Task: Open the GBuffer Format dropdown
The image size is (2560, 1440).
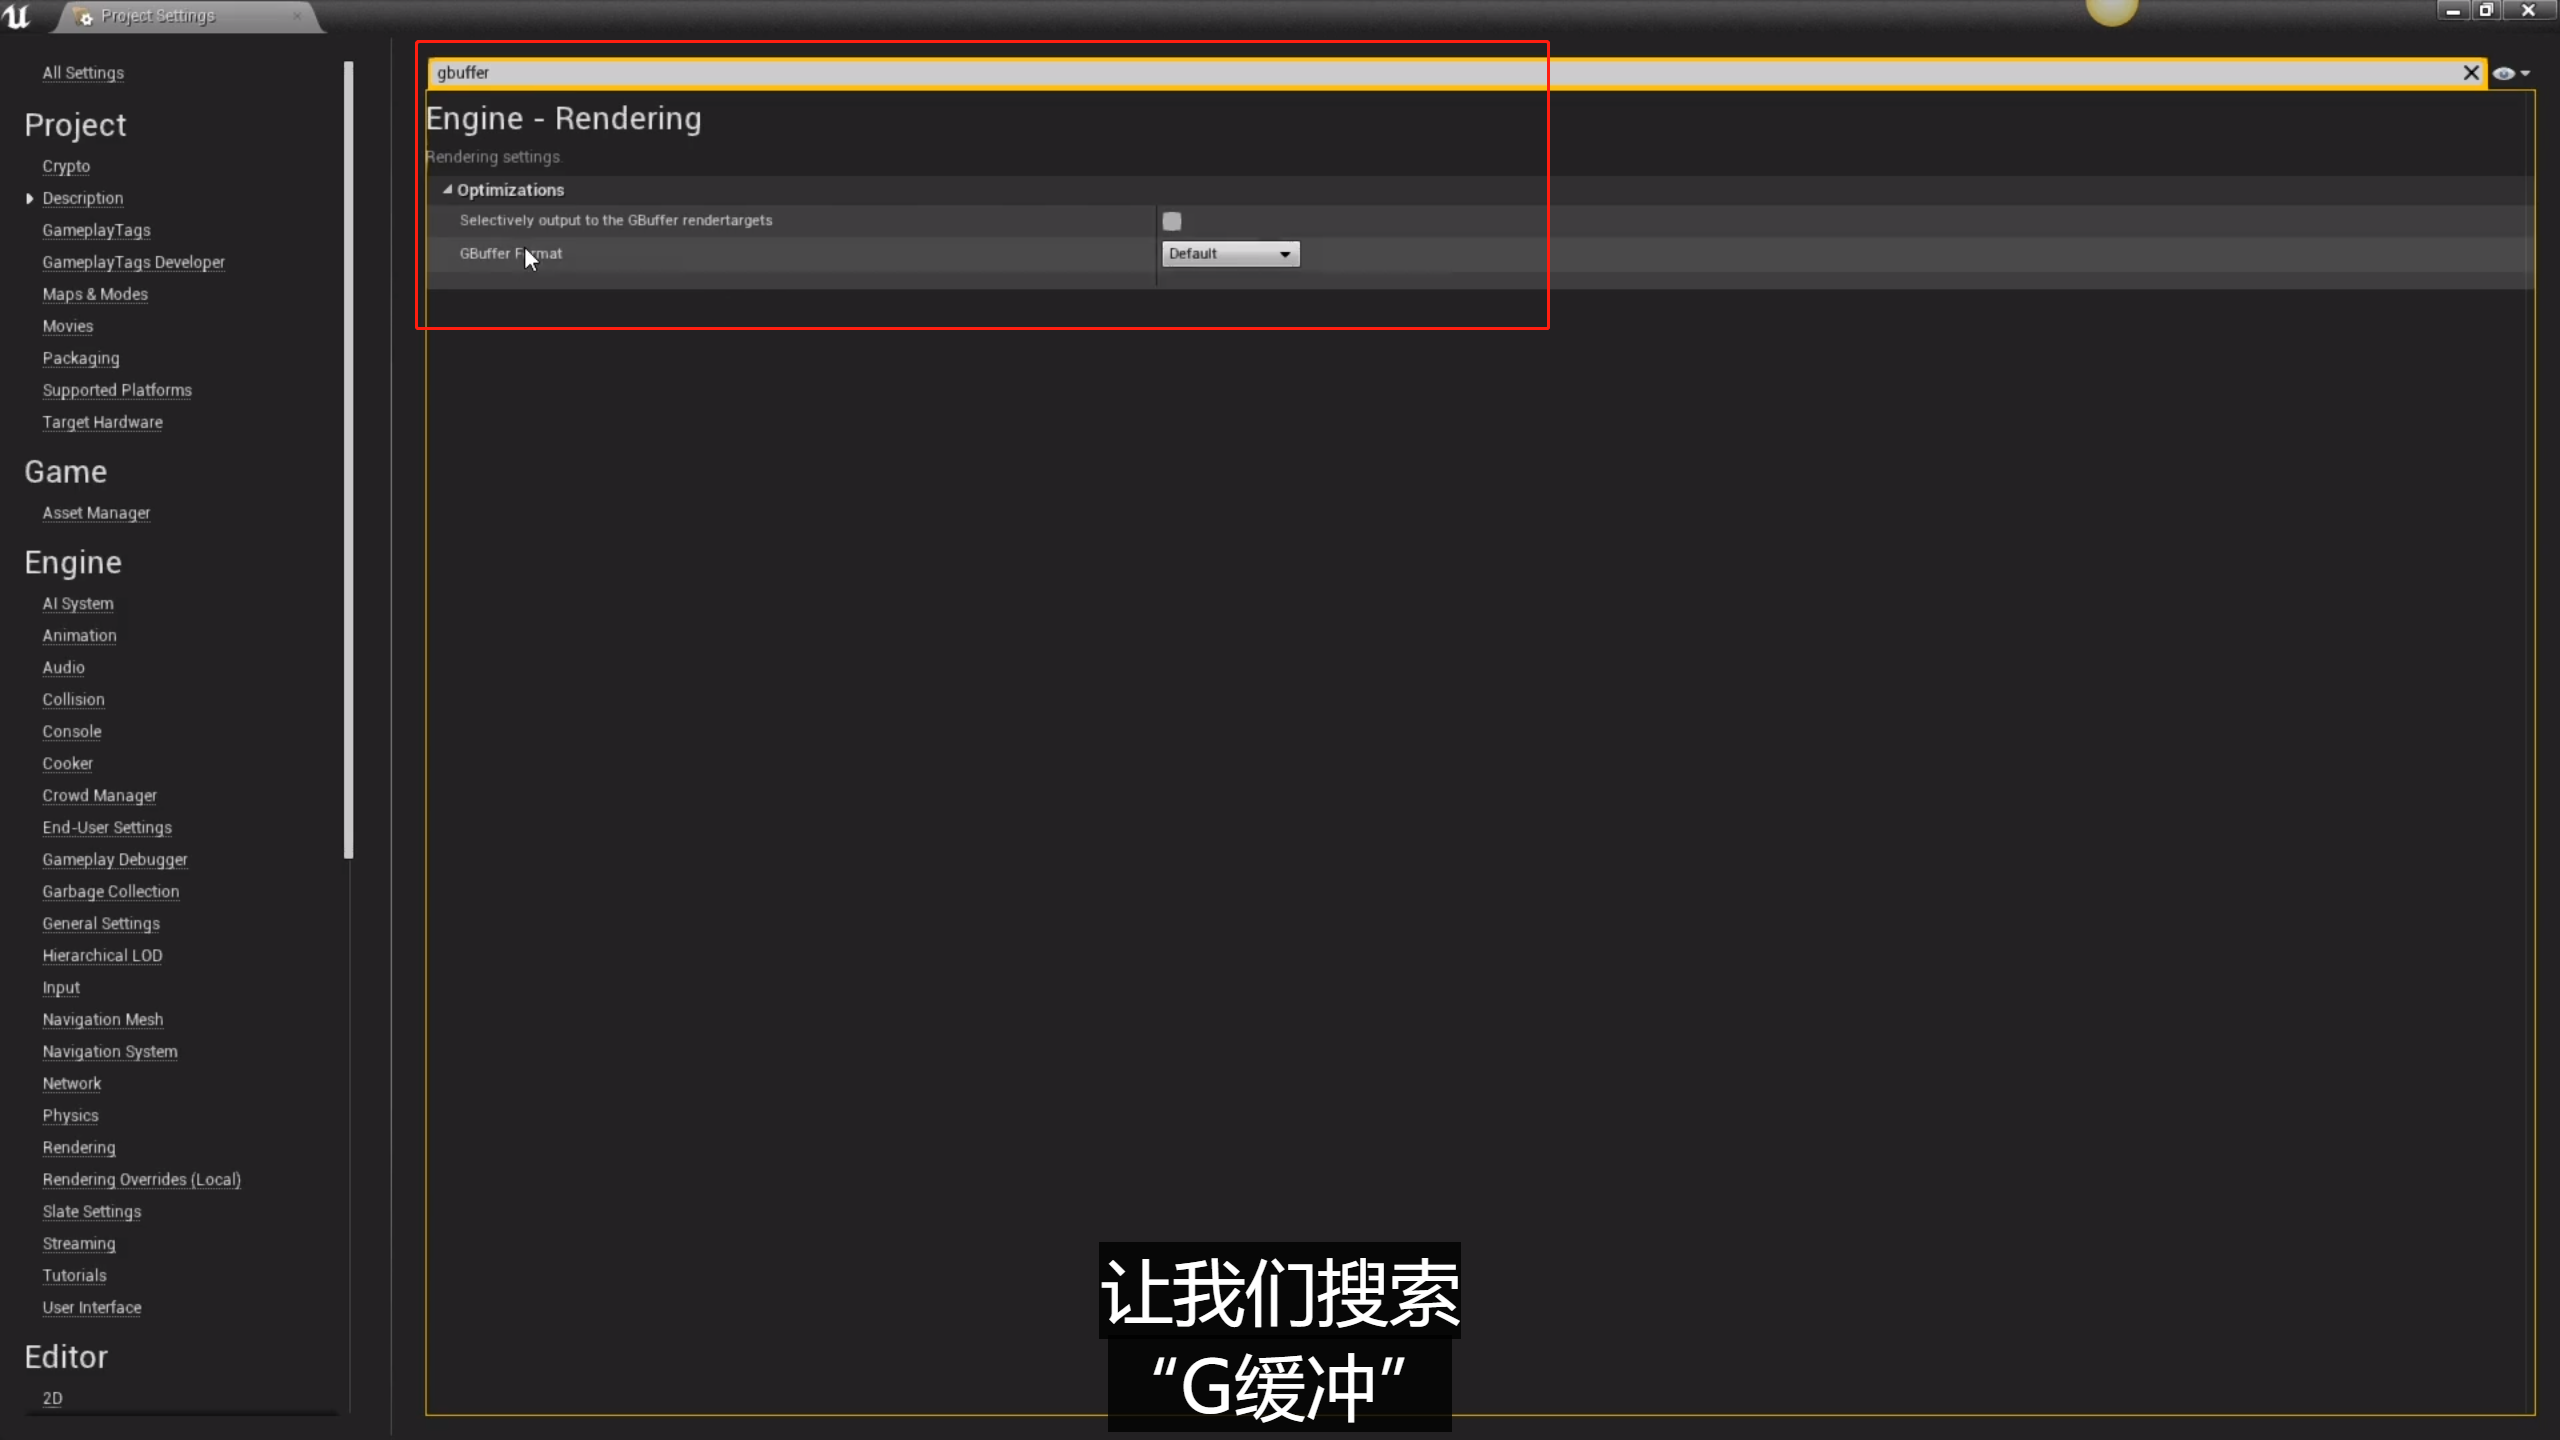Action: coord(1230,254)
